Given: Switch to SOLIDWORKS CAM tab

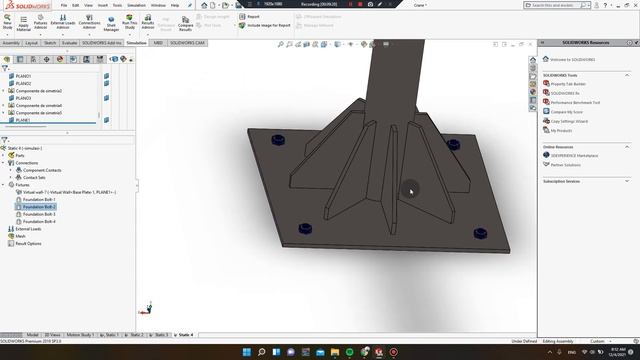Looking at the screenshot, I should (x=187, y=43).
